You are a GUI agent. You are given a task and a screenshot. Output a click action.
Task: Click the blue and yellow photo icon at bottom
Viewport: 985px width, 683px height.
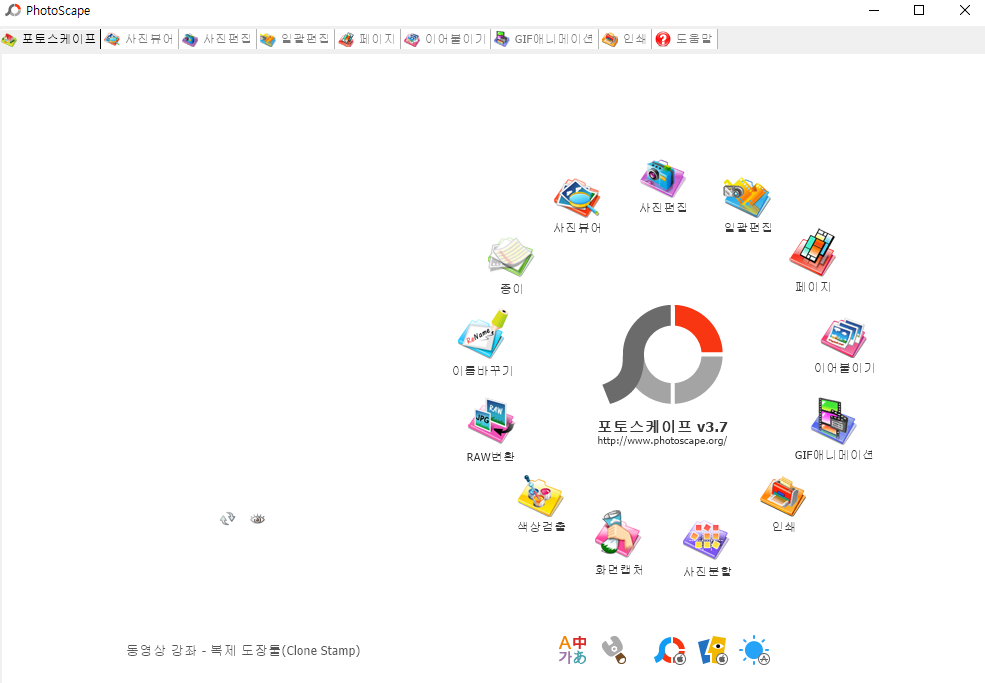(x=713, y=650)
